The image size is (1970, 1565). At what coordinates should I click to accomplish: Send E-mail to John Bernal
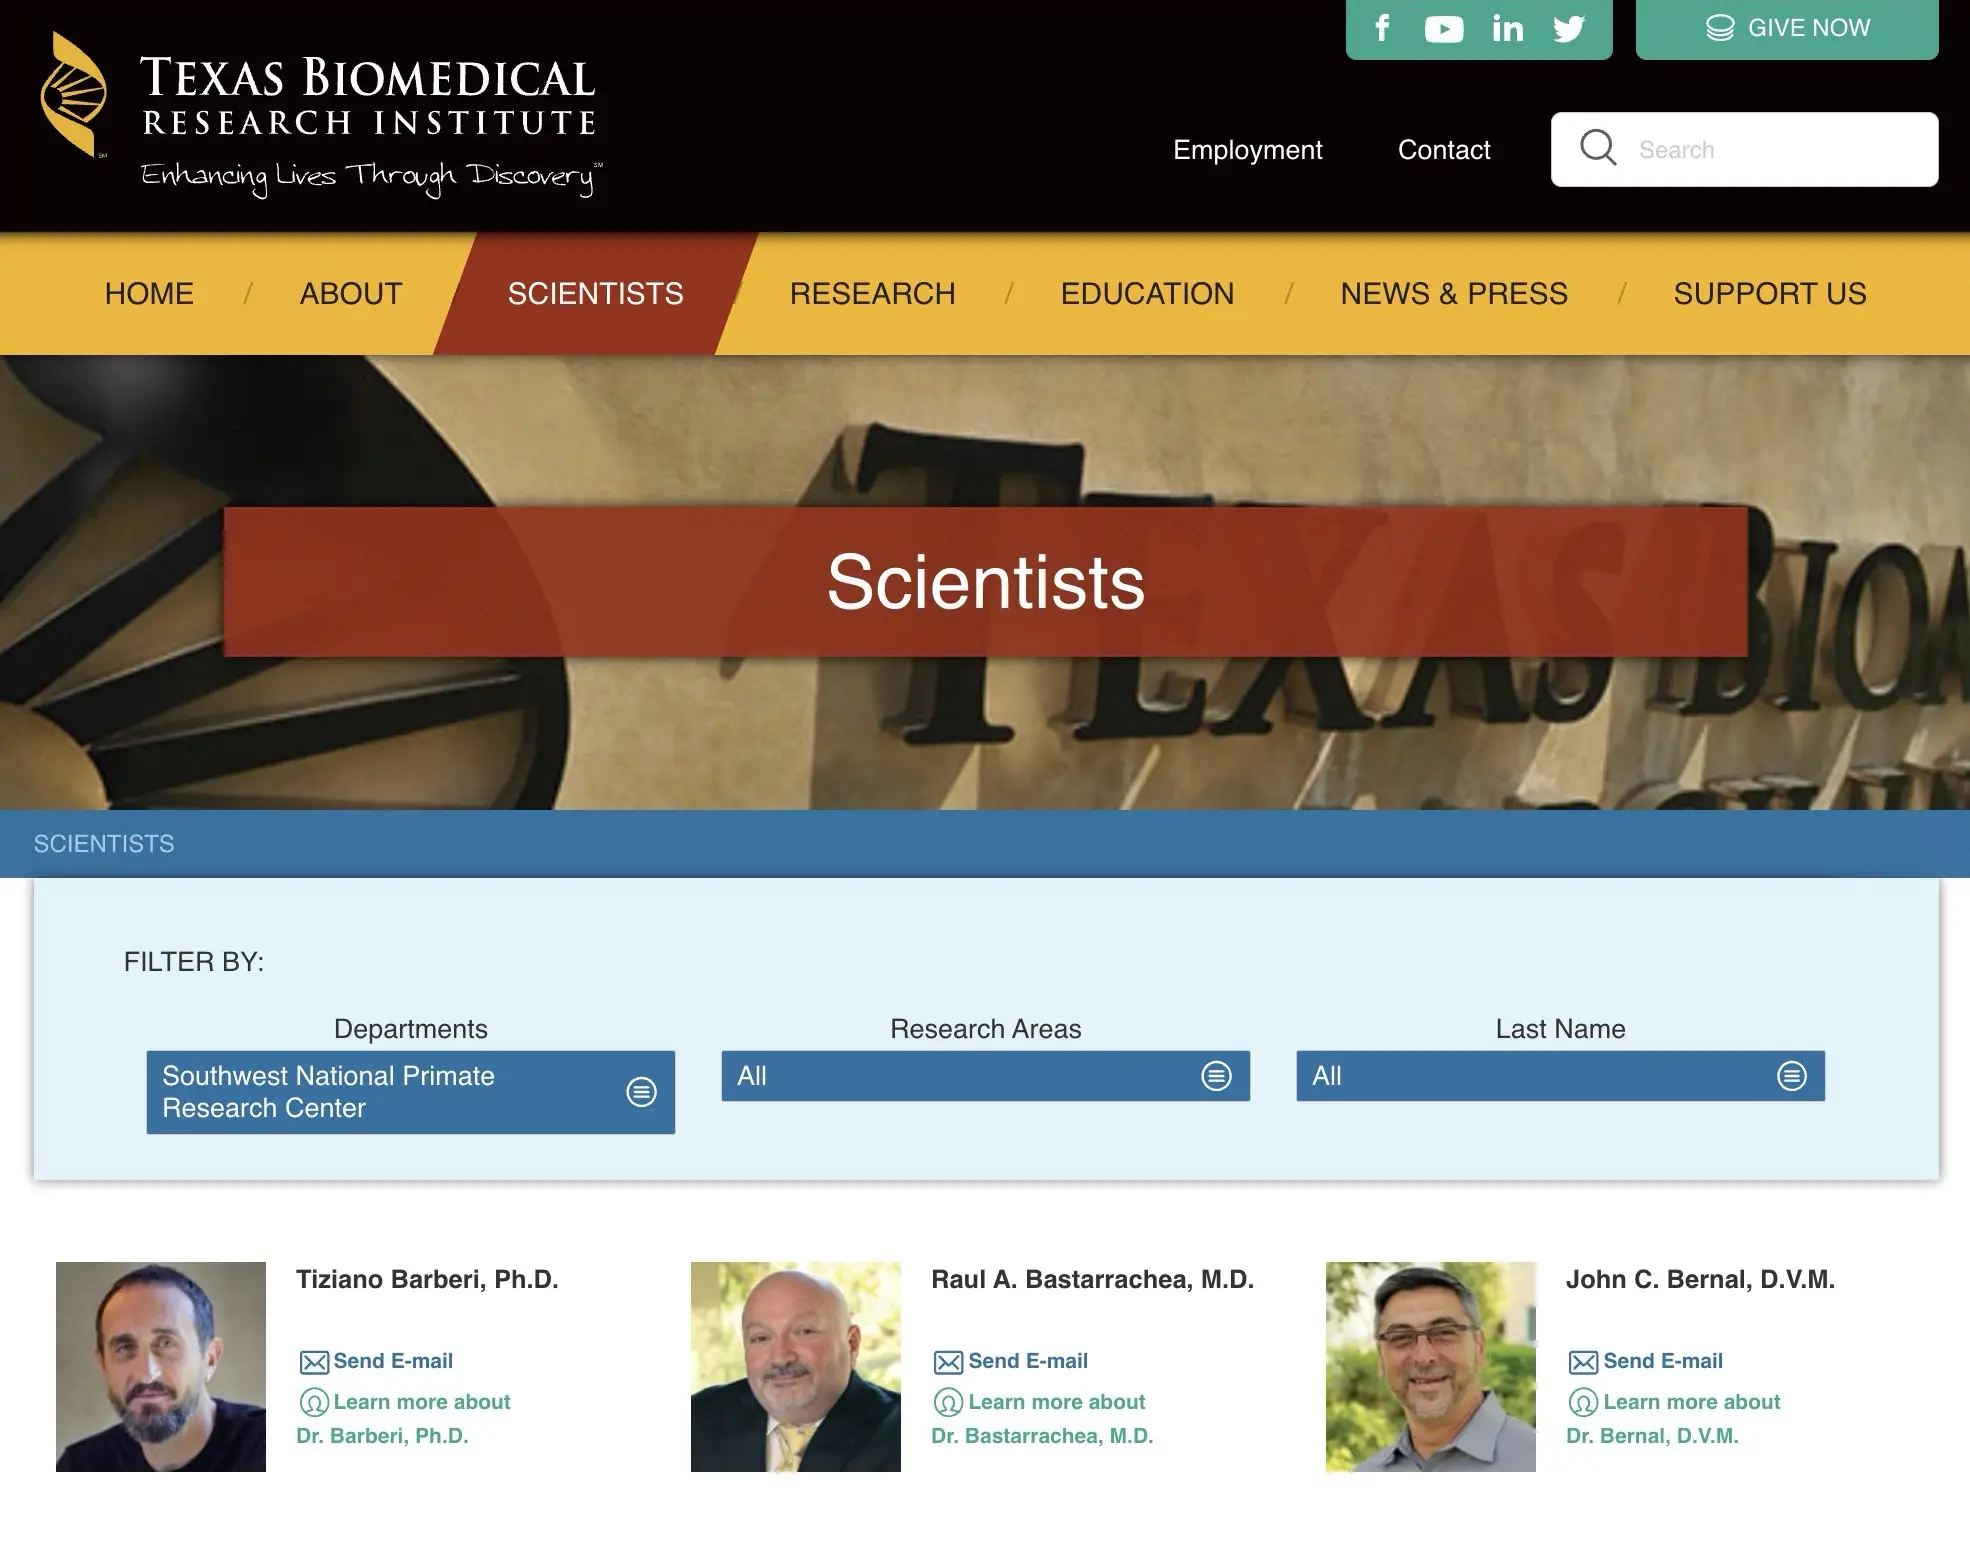(1663, 1361)
